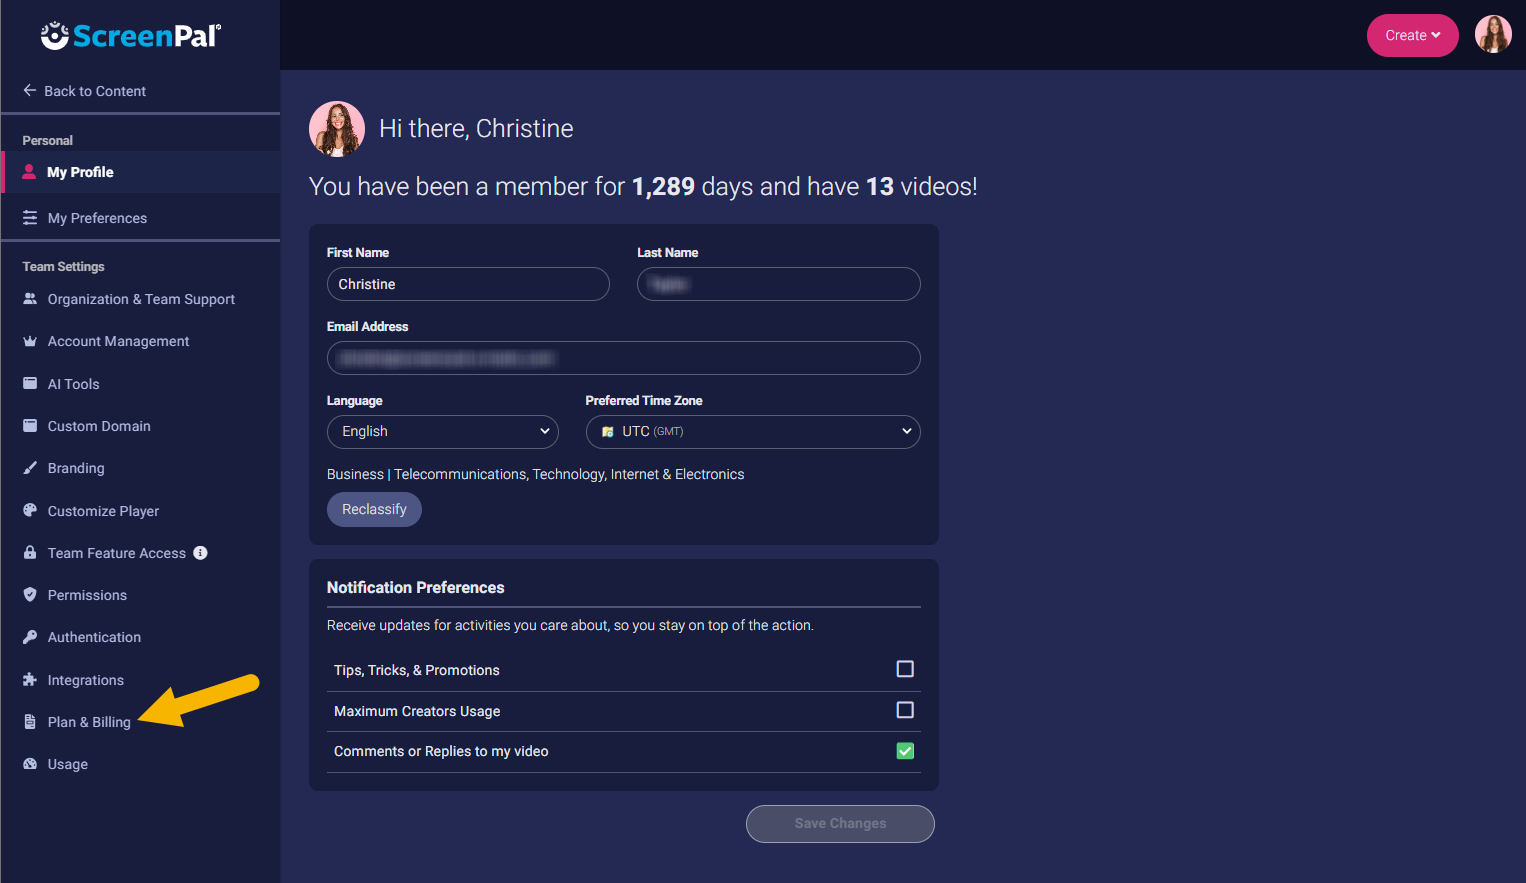The image size is (1526, 883).
Task: Click the key icon for Authentication
Action: click(x=30, y=637)
